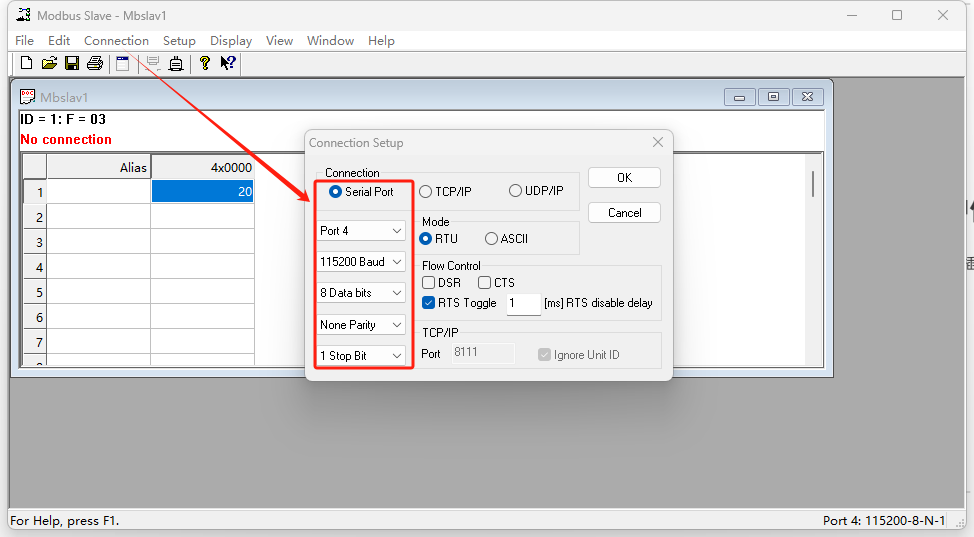Open the 115200 Baud dropdown
This screenshot has height=537, width=974.
coord(362,262)
